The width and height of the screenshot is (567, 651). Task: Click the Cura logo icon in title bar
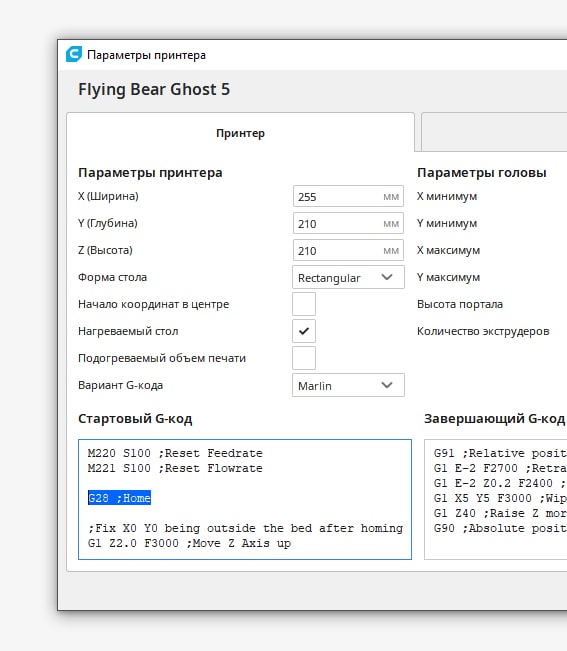click(74, 54)
